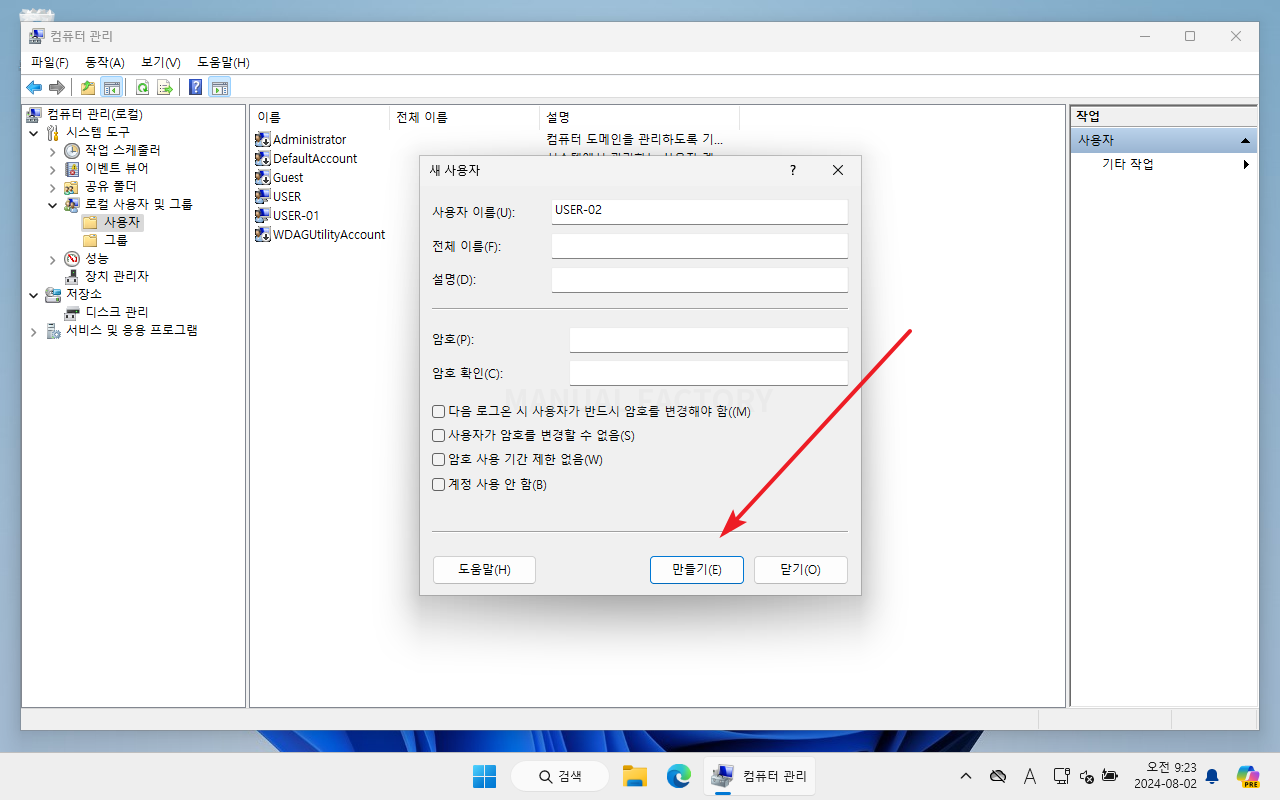Close the 새 사용자 dialog with X
Image resolution: width=1280 pixels, height=800 pixels.
click(838, 171)
